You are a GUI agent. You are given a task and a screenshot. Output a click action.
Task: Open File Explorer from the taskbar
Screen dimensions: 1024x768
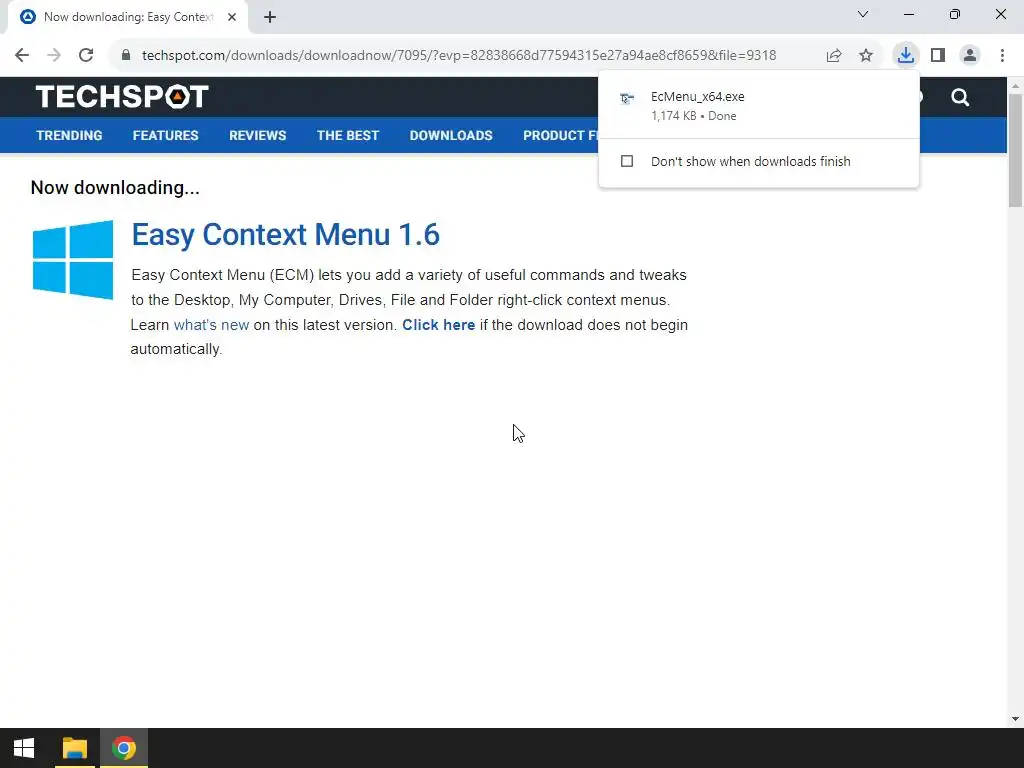pos(74,748)
